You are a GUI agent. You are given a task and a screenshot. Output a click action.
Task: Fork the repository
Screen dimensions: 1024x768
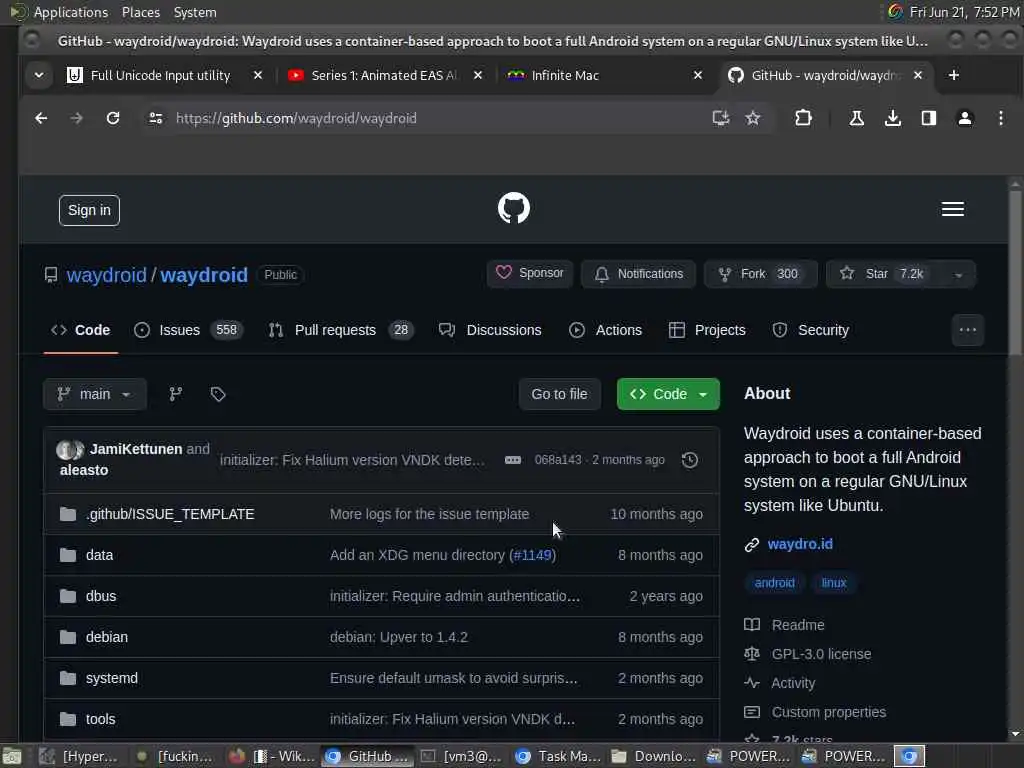coord(761,274)
